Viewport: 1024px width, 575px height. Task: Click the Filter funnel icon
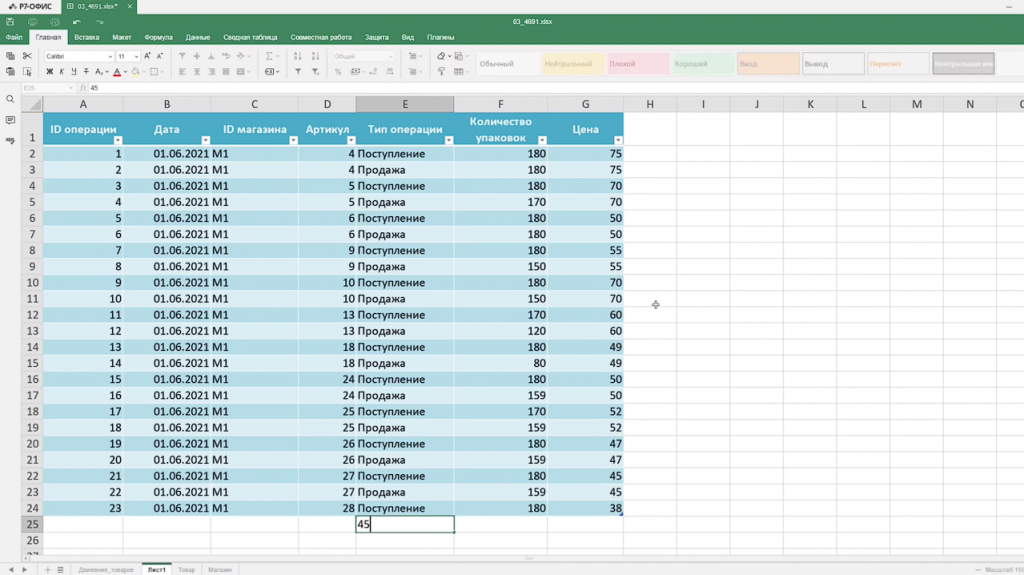pos(298,72)
